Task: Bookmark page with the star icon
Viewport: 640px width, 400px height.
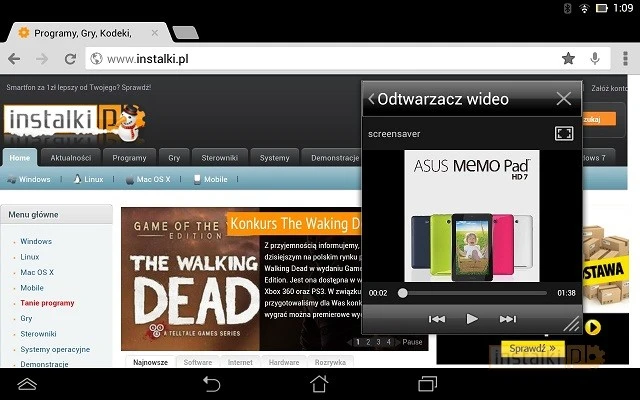Action: click(568, 59)
